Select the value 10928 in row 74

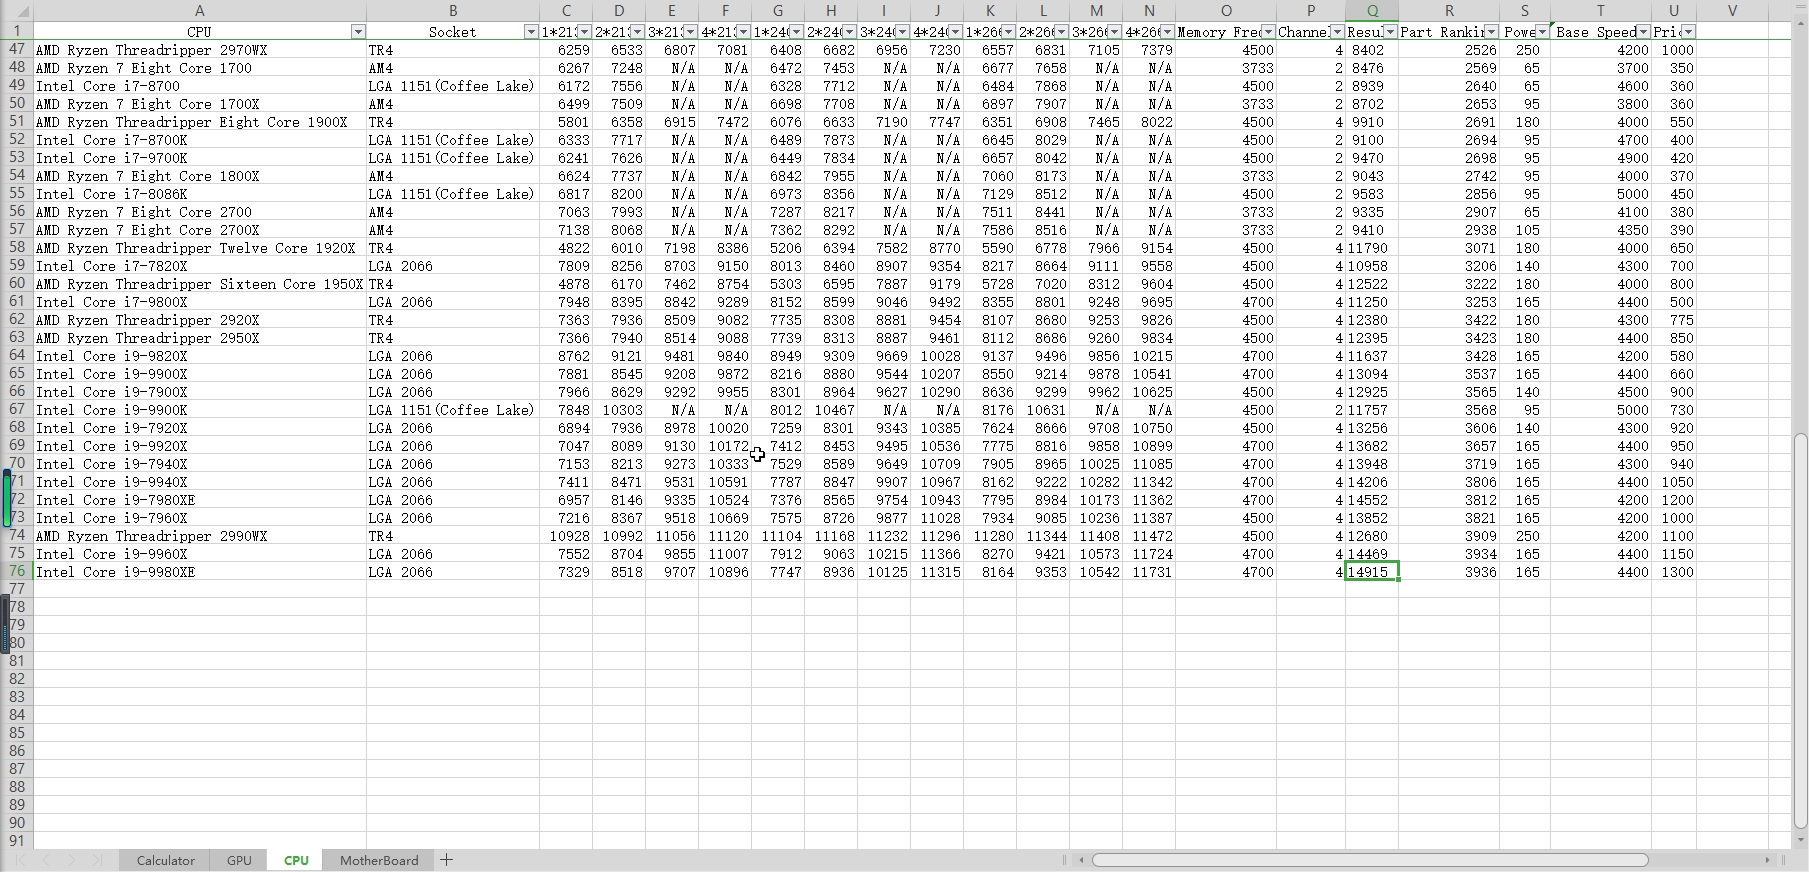pyautogui.click(x=566, y=536)
